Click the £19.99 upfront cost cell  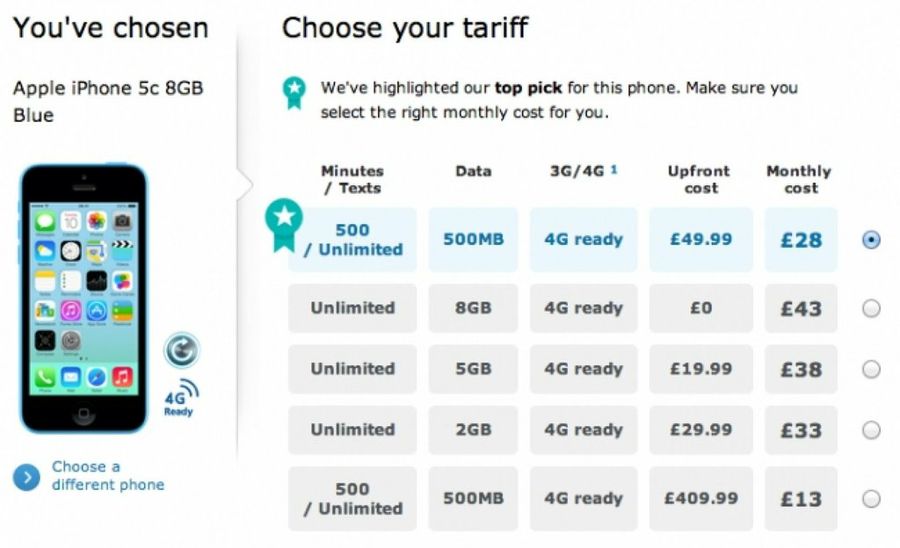[701, 369]
